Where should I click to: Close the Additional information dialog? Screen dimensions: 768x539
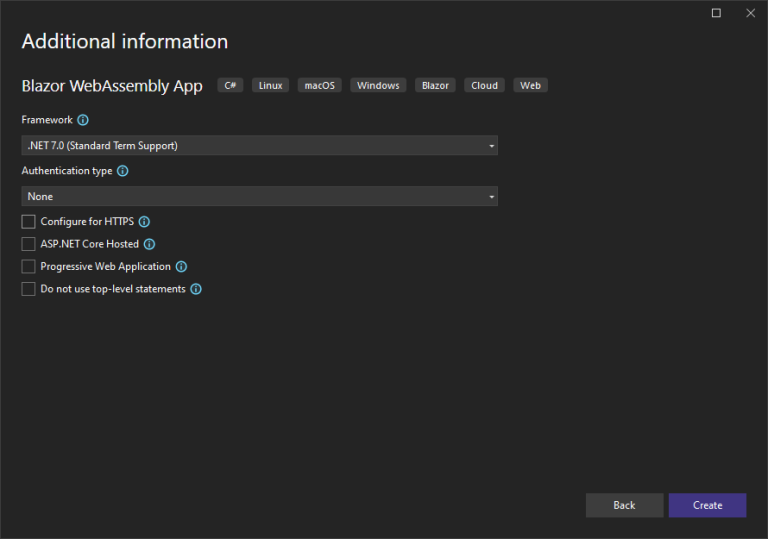750,13
